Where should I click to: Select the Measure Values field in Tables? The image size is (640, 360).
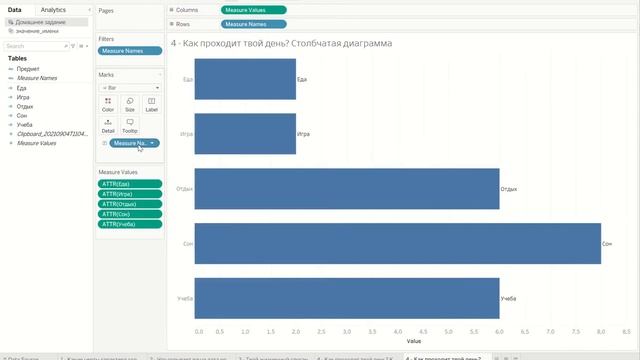[37, 143]
